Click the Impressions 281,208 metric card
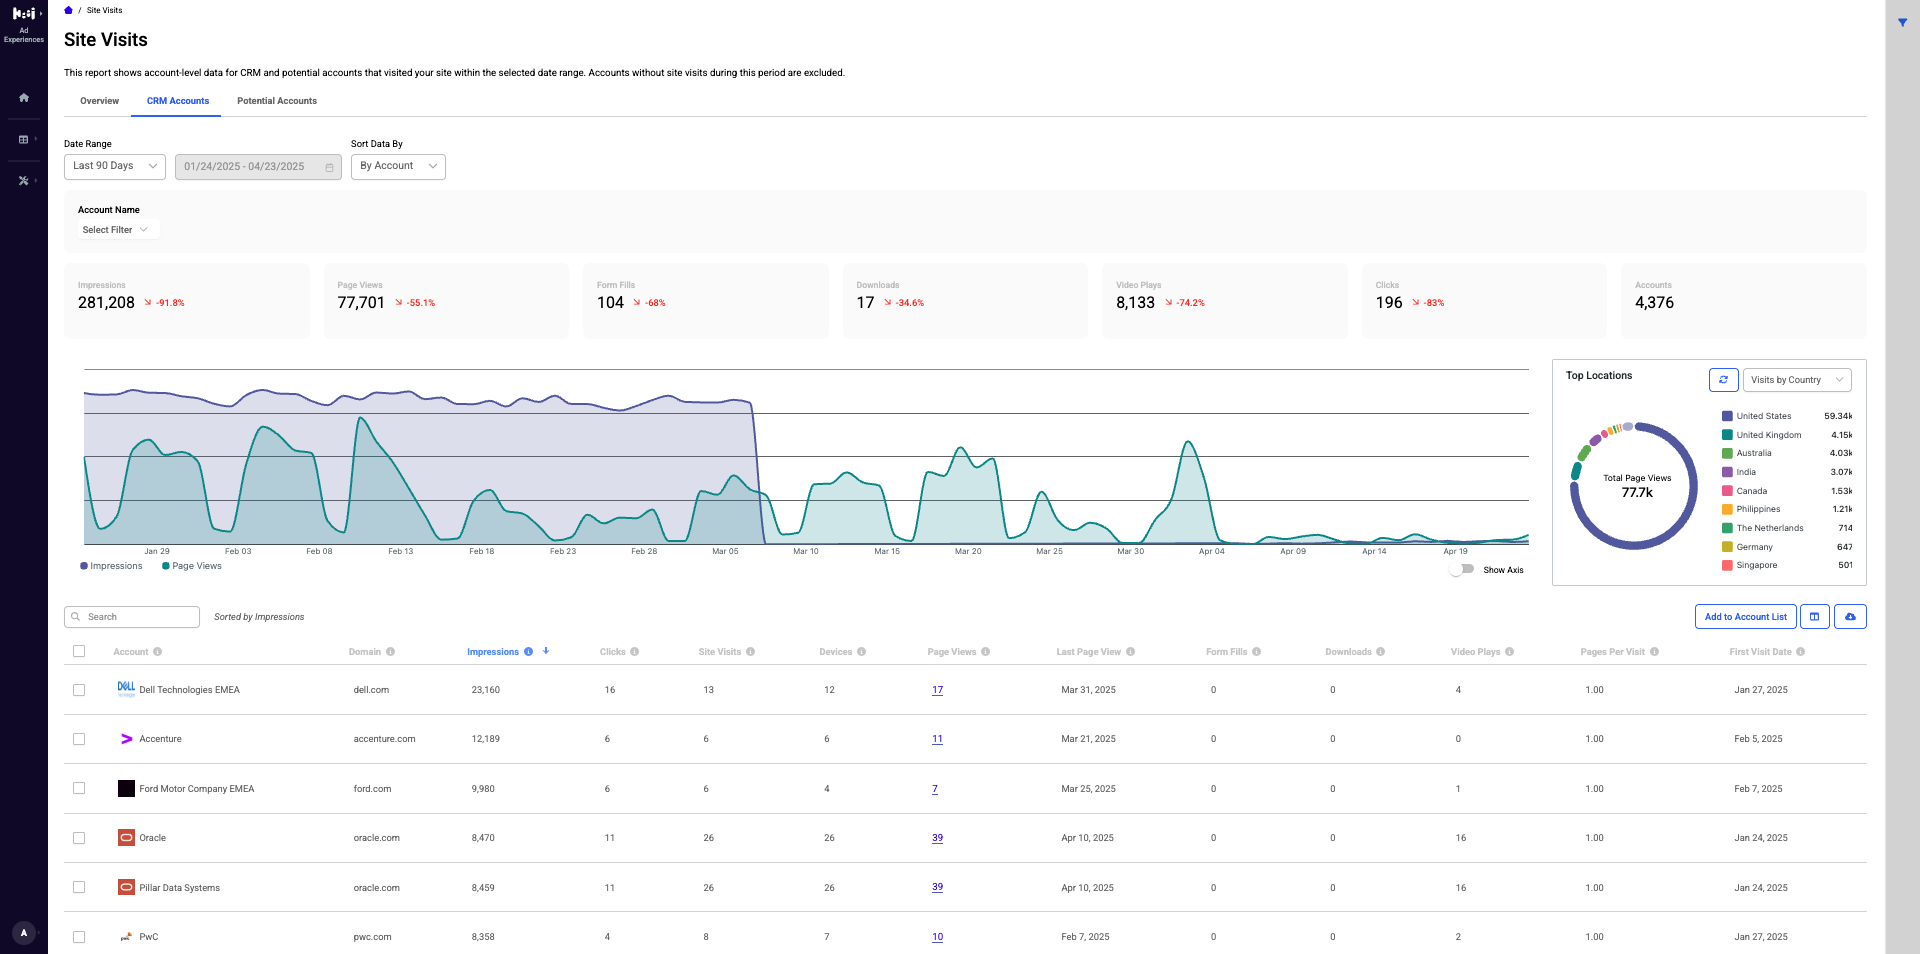The width and height of the screenshot is (1920, 954). click(187, 301)
